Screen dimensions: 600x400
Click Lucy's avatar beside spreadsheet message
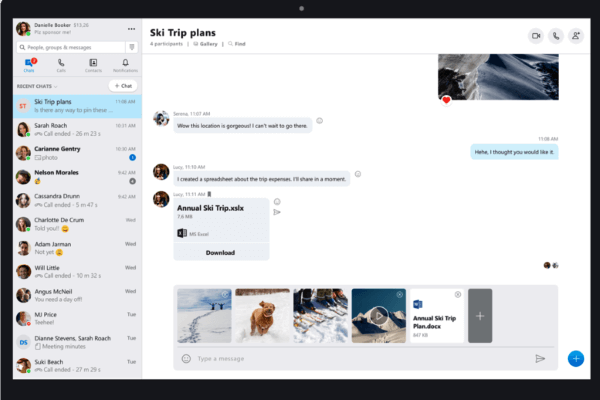(x=161, y=172)
